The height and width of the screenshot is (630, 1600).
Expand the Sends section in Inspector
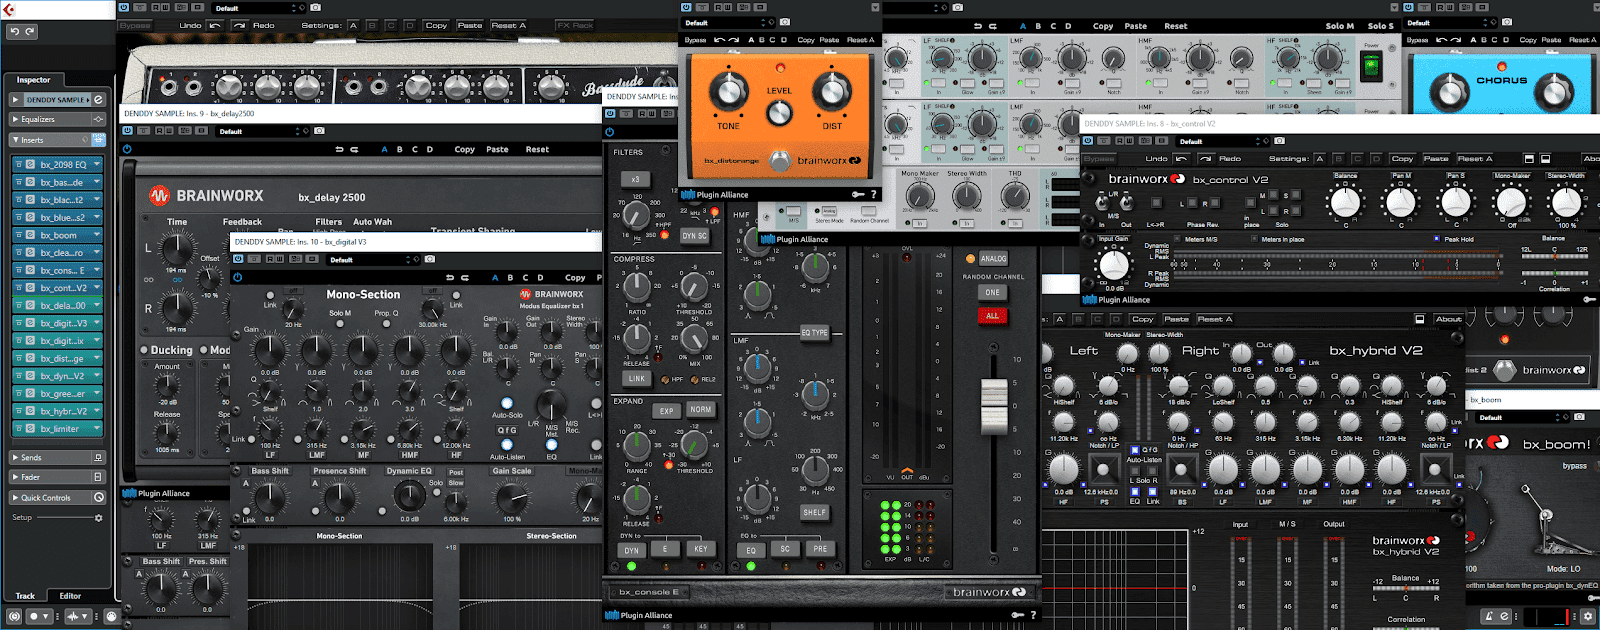pyautogui.click(x=15, y=457)
